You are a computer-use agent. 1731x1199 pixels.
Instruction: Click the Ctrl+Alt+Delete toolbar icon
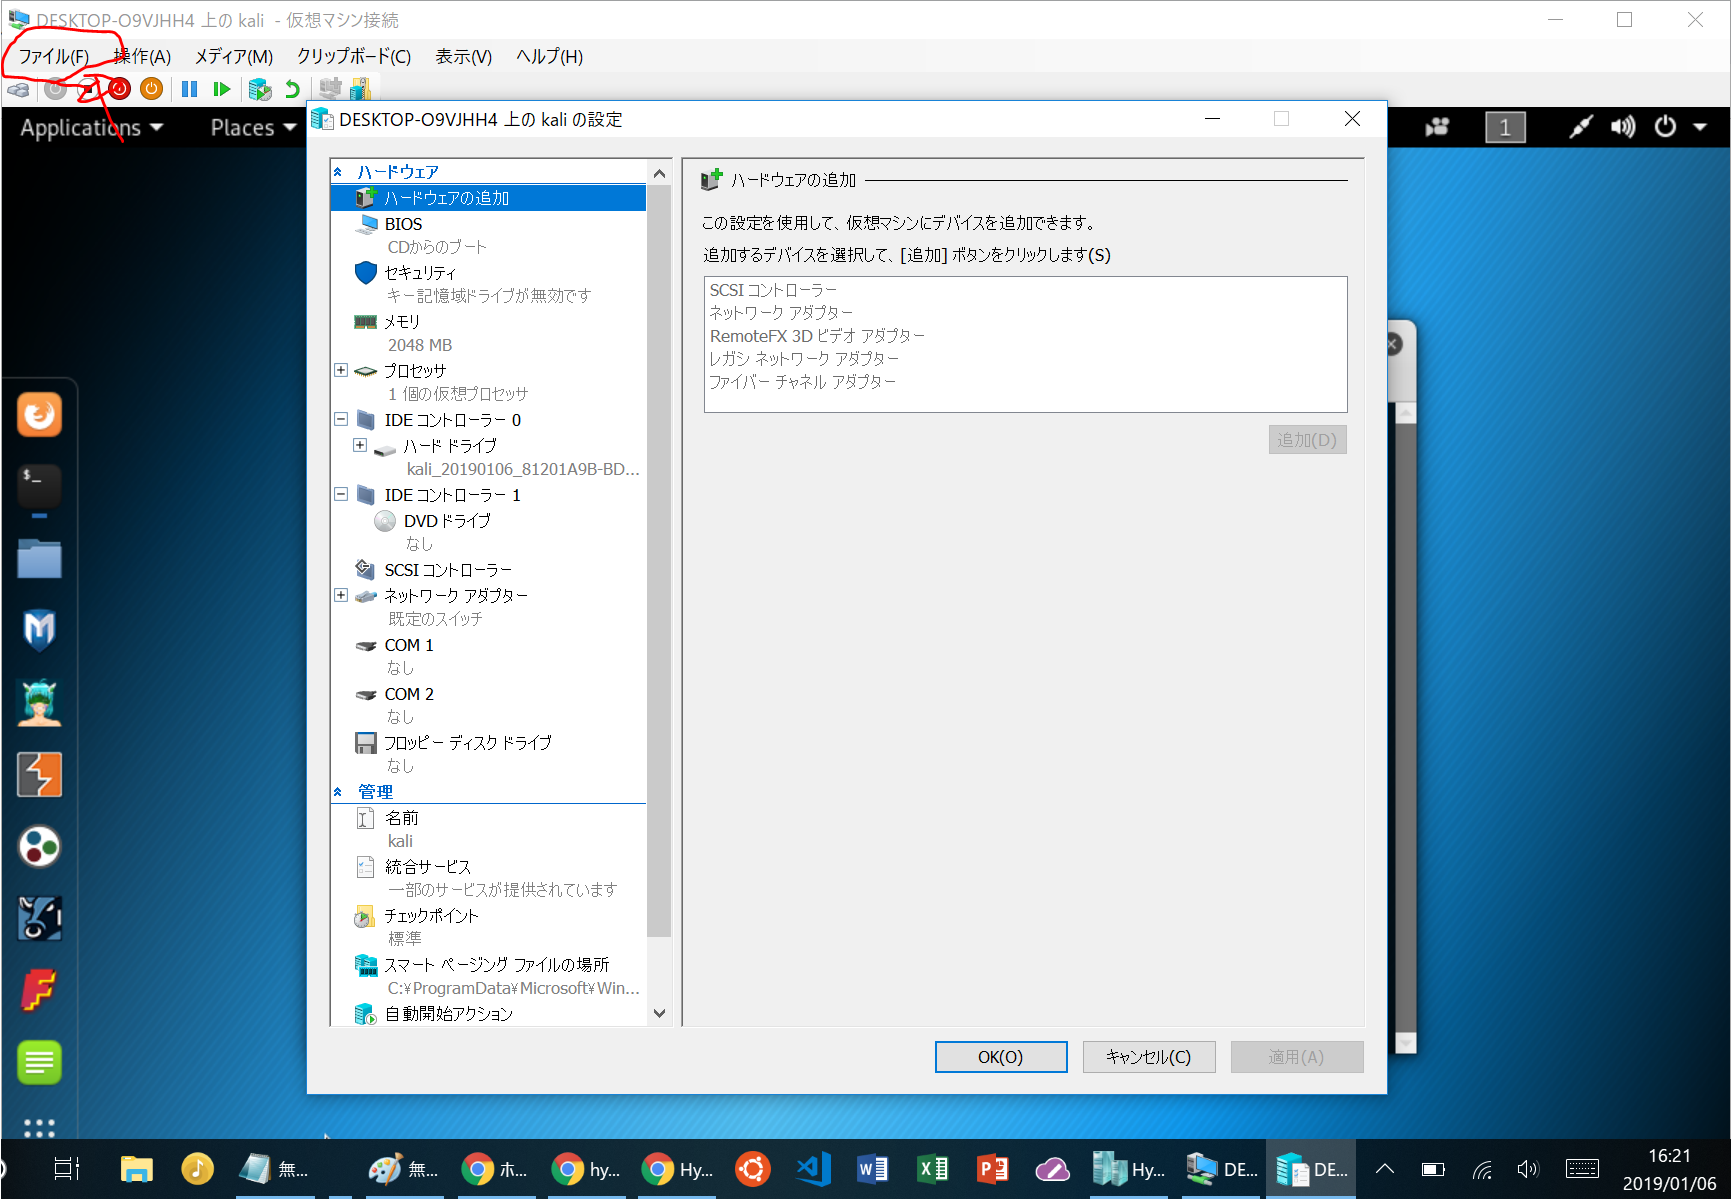point(18,89)
